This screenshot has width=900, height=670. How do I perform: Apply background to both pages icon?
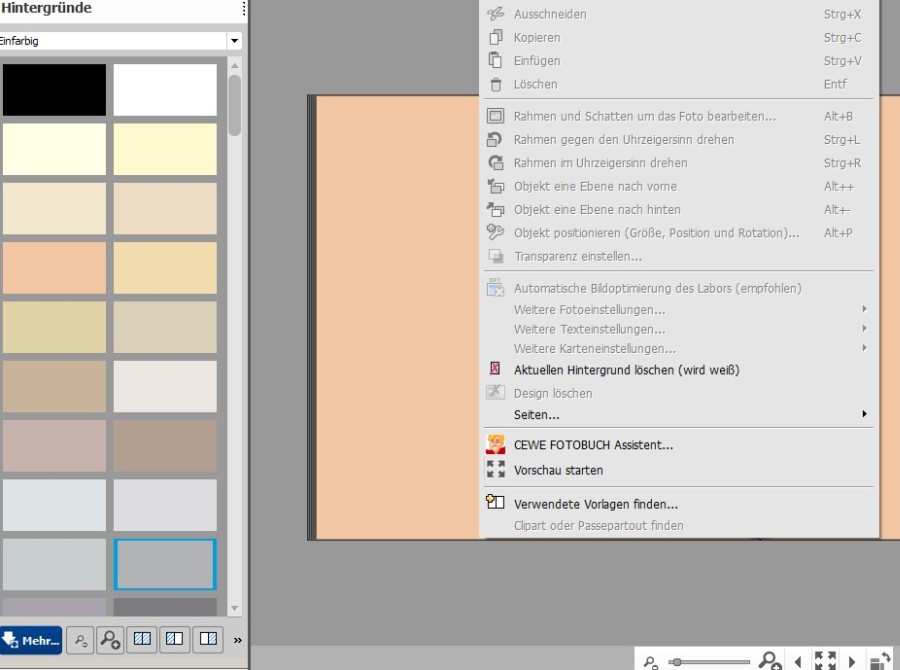142,639
